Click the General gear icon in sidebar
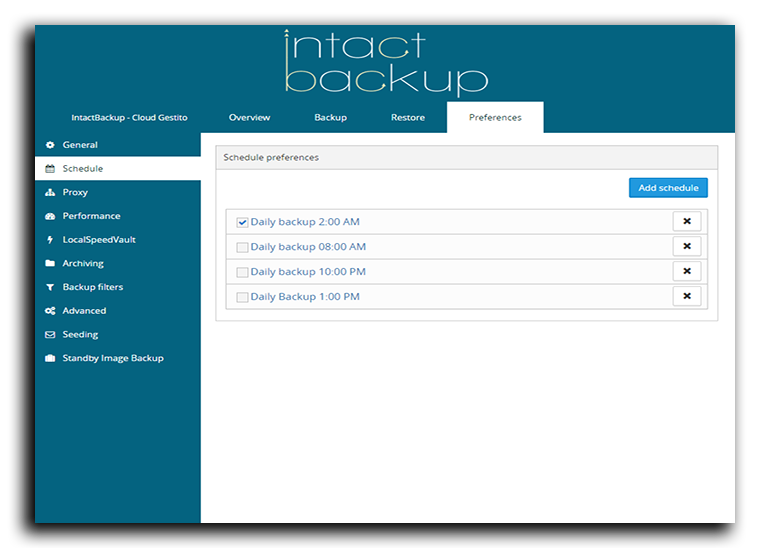 (x=50, y=145)
